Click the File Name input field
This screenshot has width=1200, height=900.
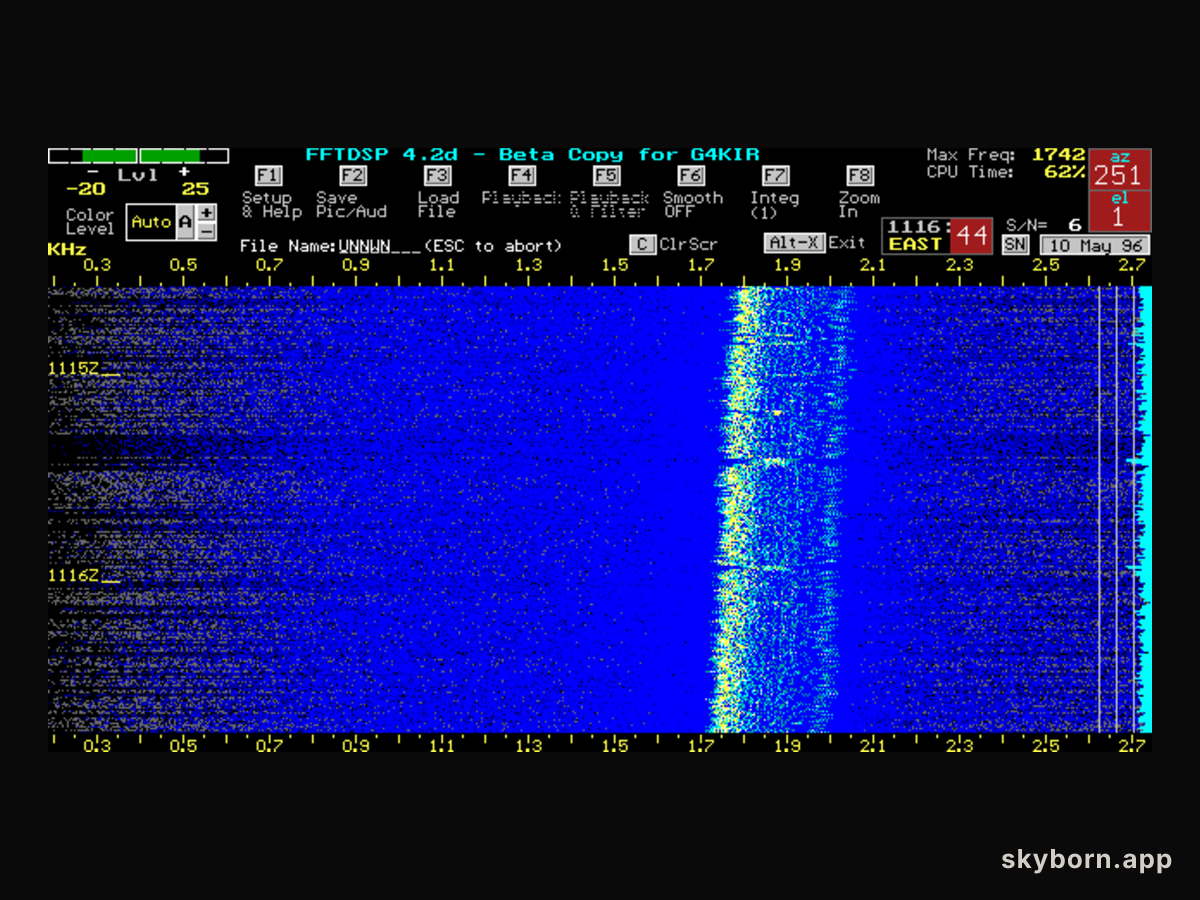[380, 246]
